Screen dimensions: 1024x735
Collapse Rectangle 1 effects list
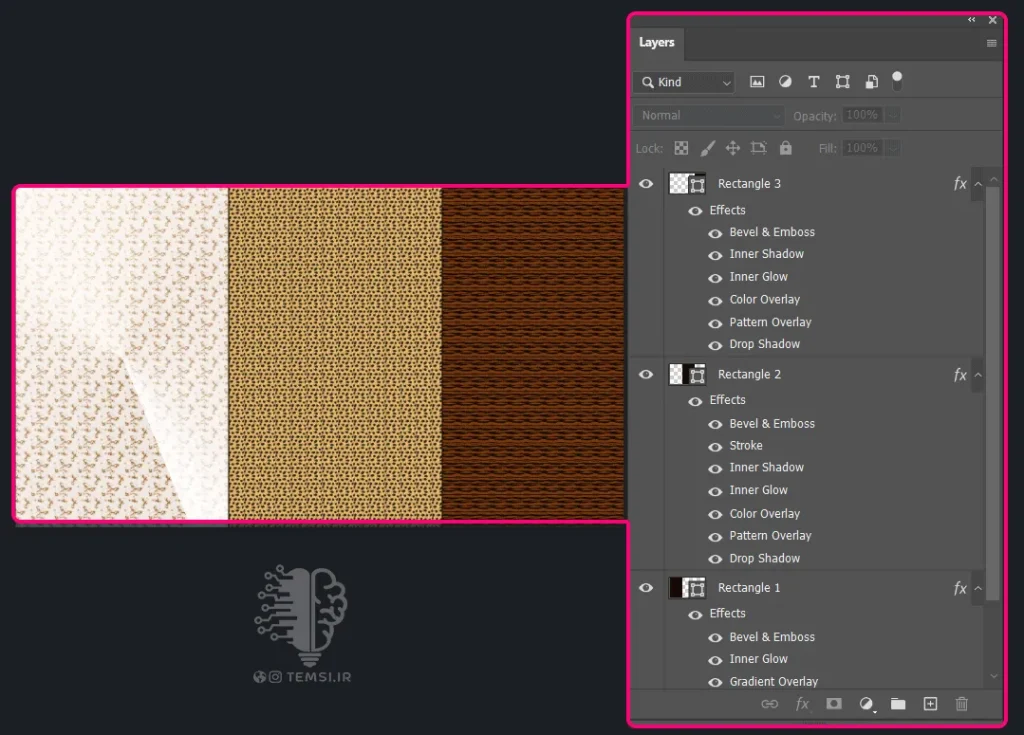tap(978, 588)
